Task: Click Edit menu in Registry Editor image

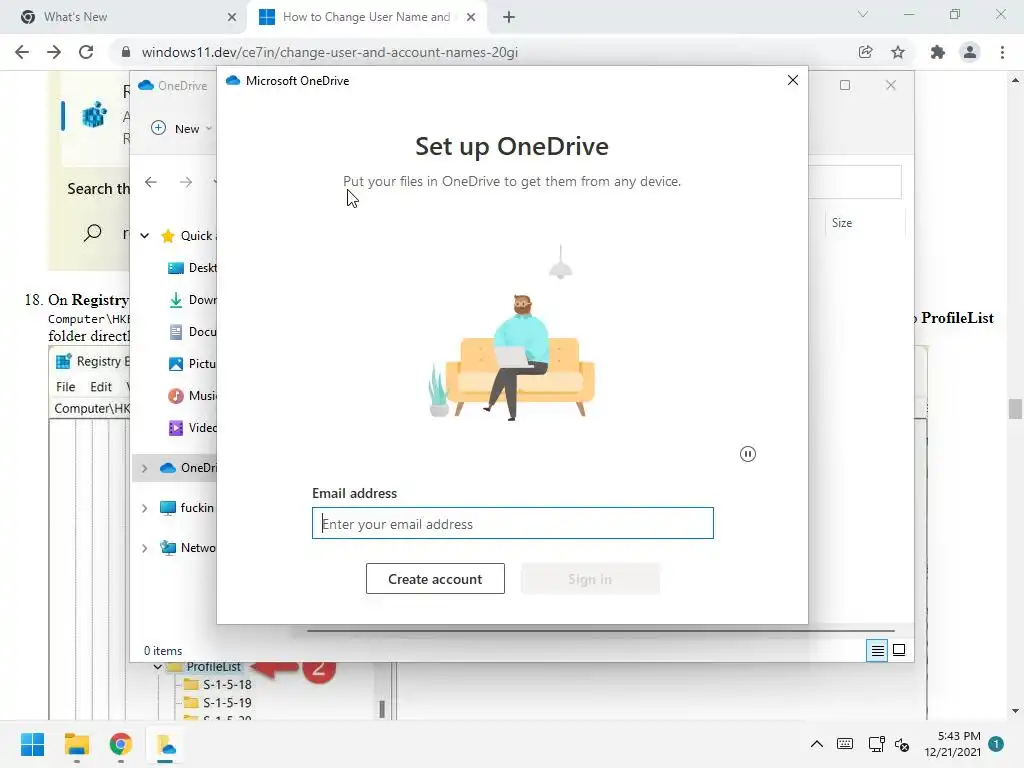Action: [101, 387]
